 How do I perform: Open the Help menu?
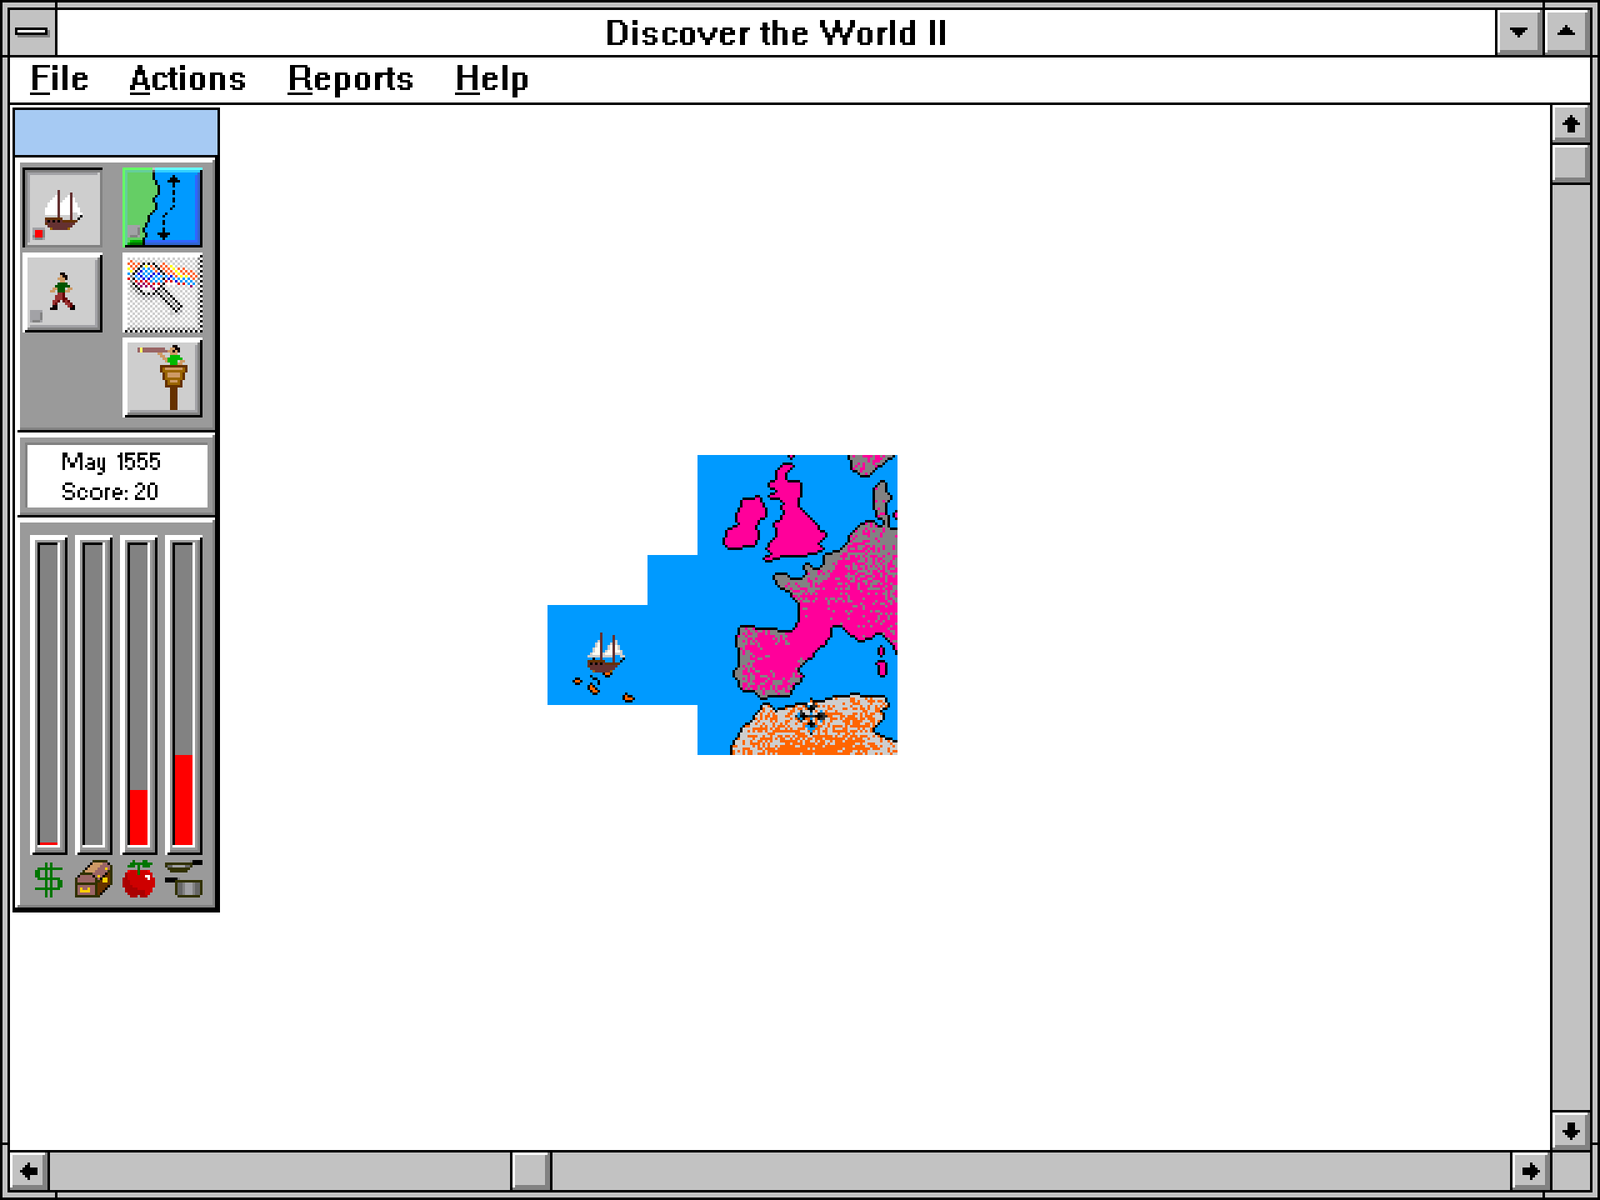click(491, 79)
